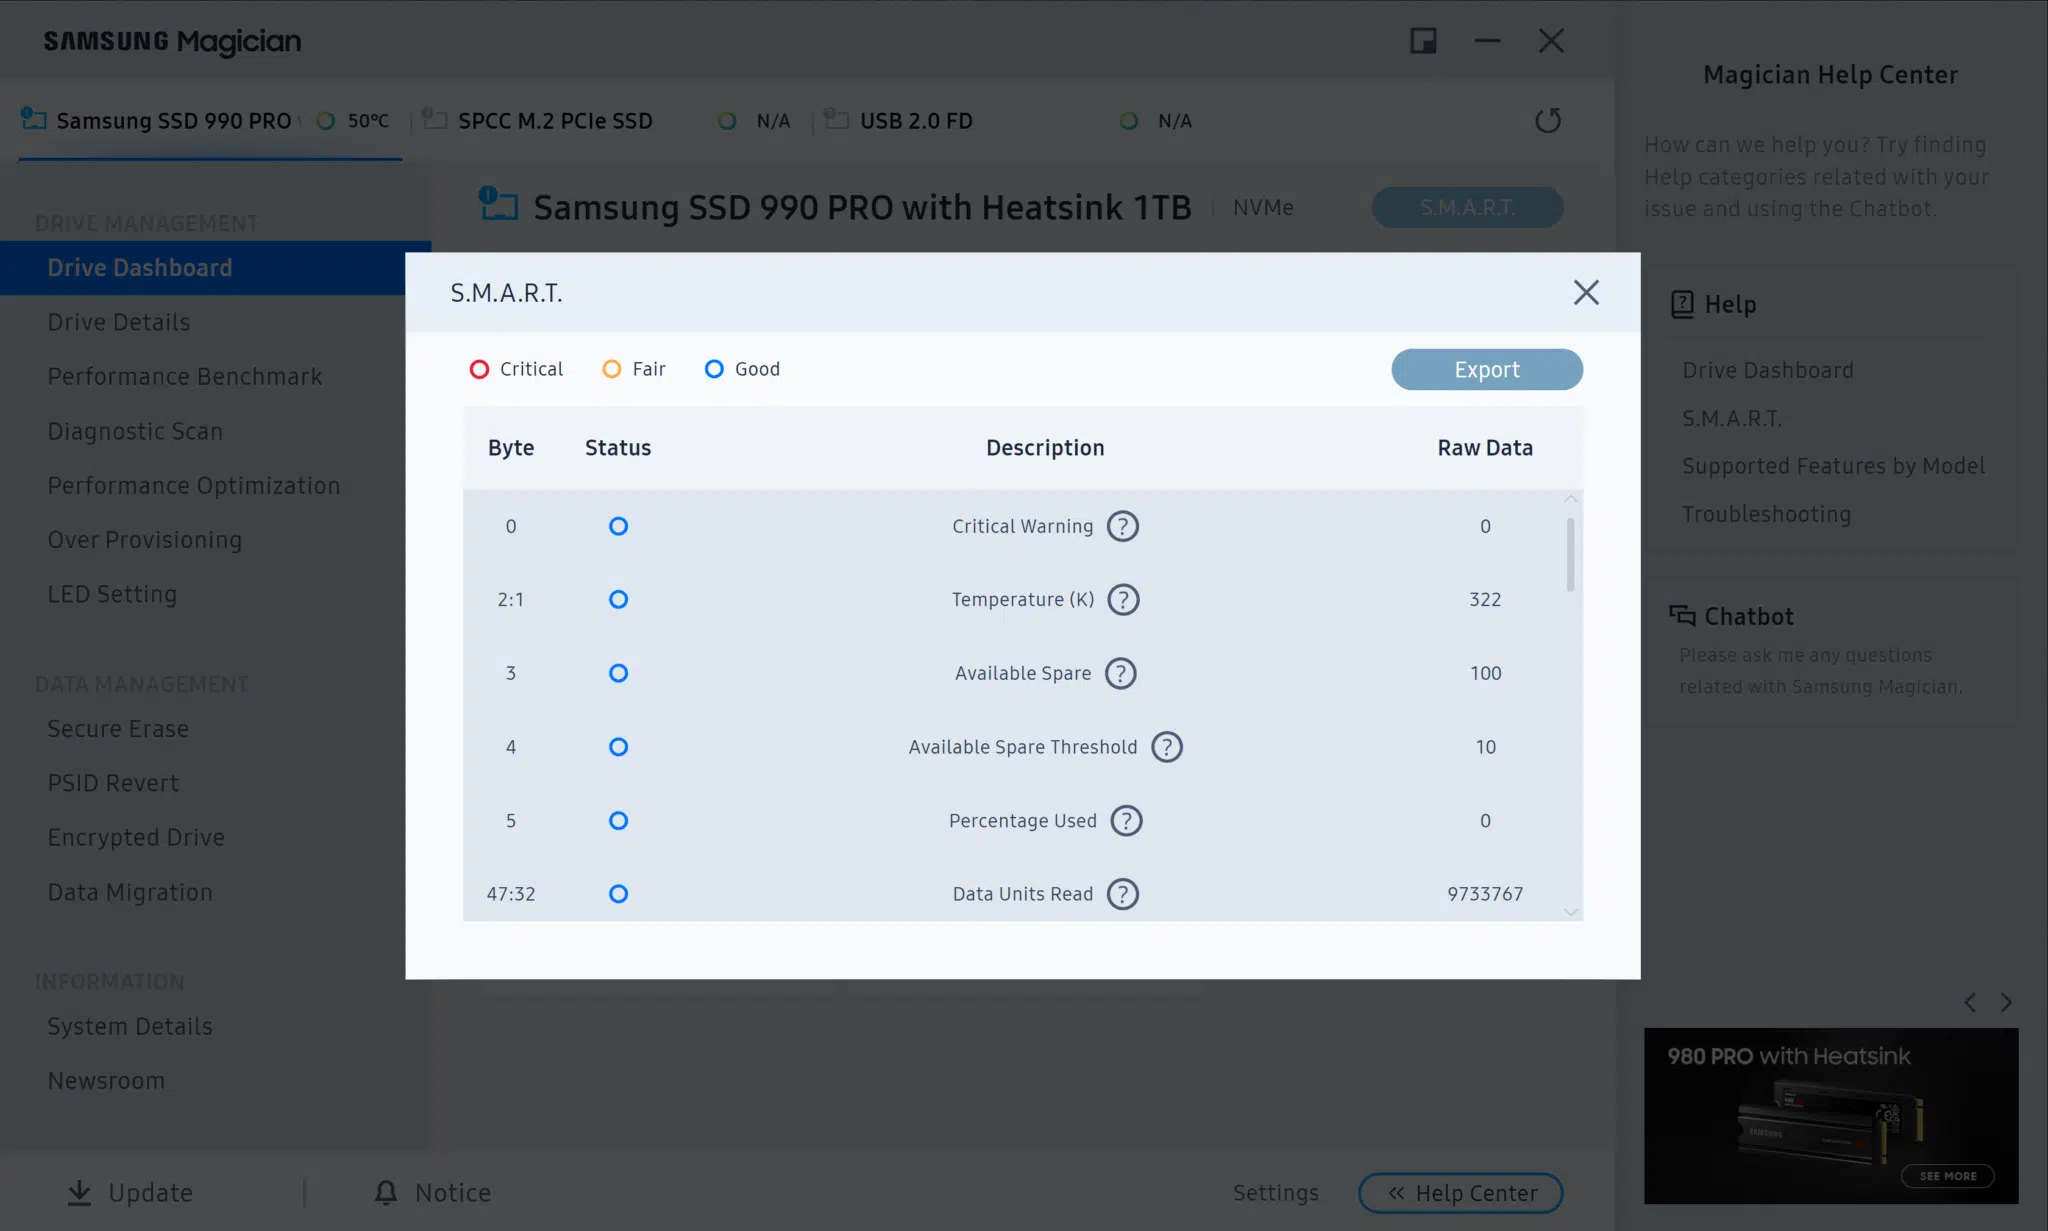This screenshot has height=1231, width=2048.
Task: Go to previous banner in Help Center
Action: tap(1969, 1002)
